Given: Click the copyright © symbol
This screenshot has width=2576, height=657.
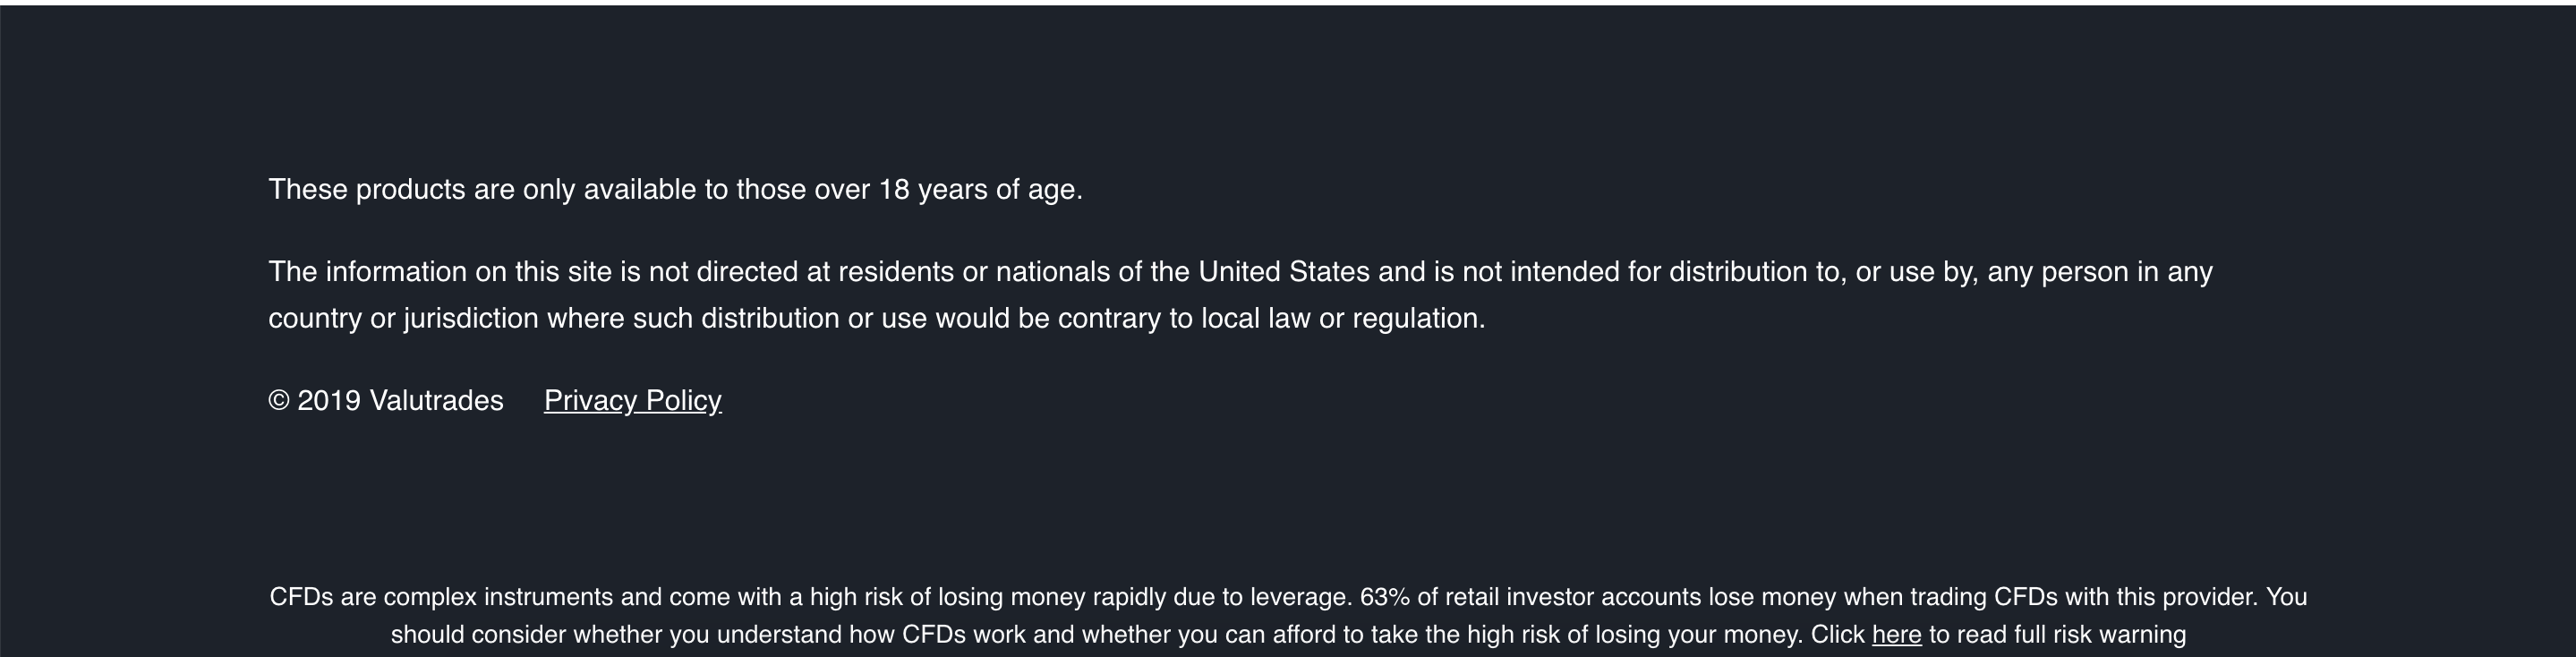Looking at the screenshot, I should (279, 401).
